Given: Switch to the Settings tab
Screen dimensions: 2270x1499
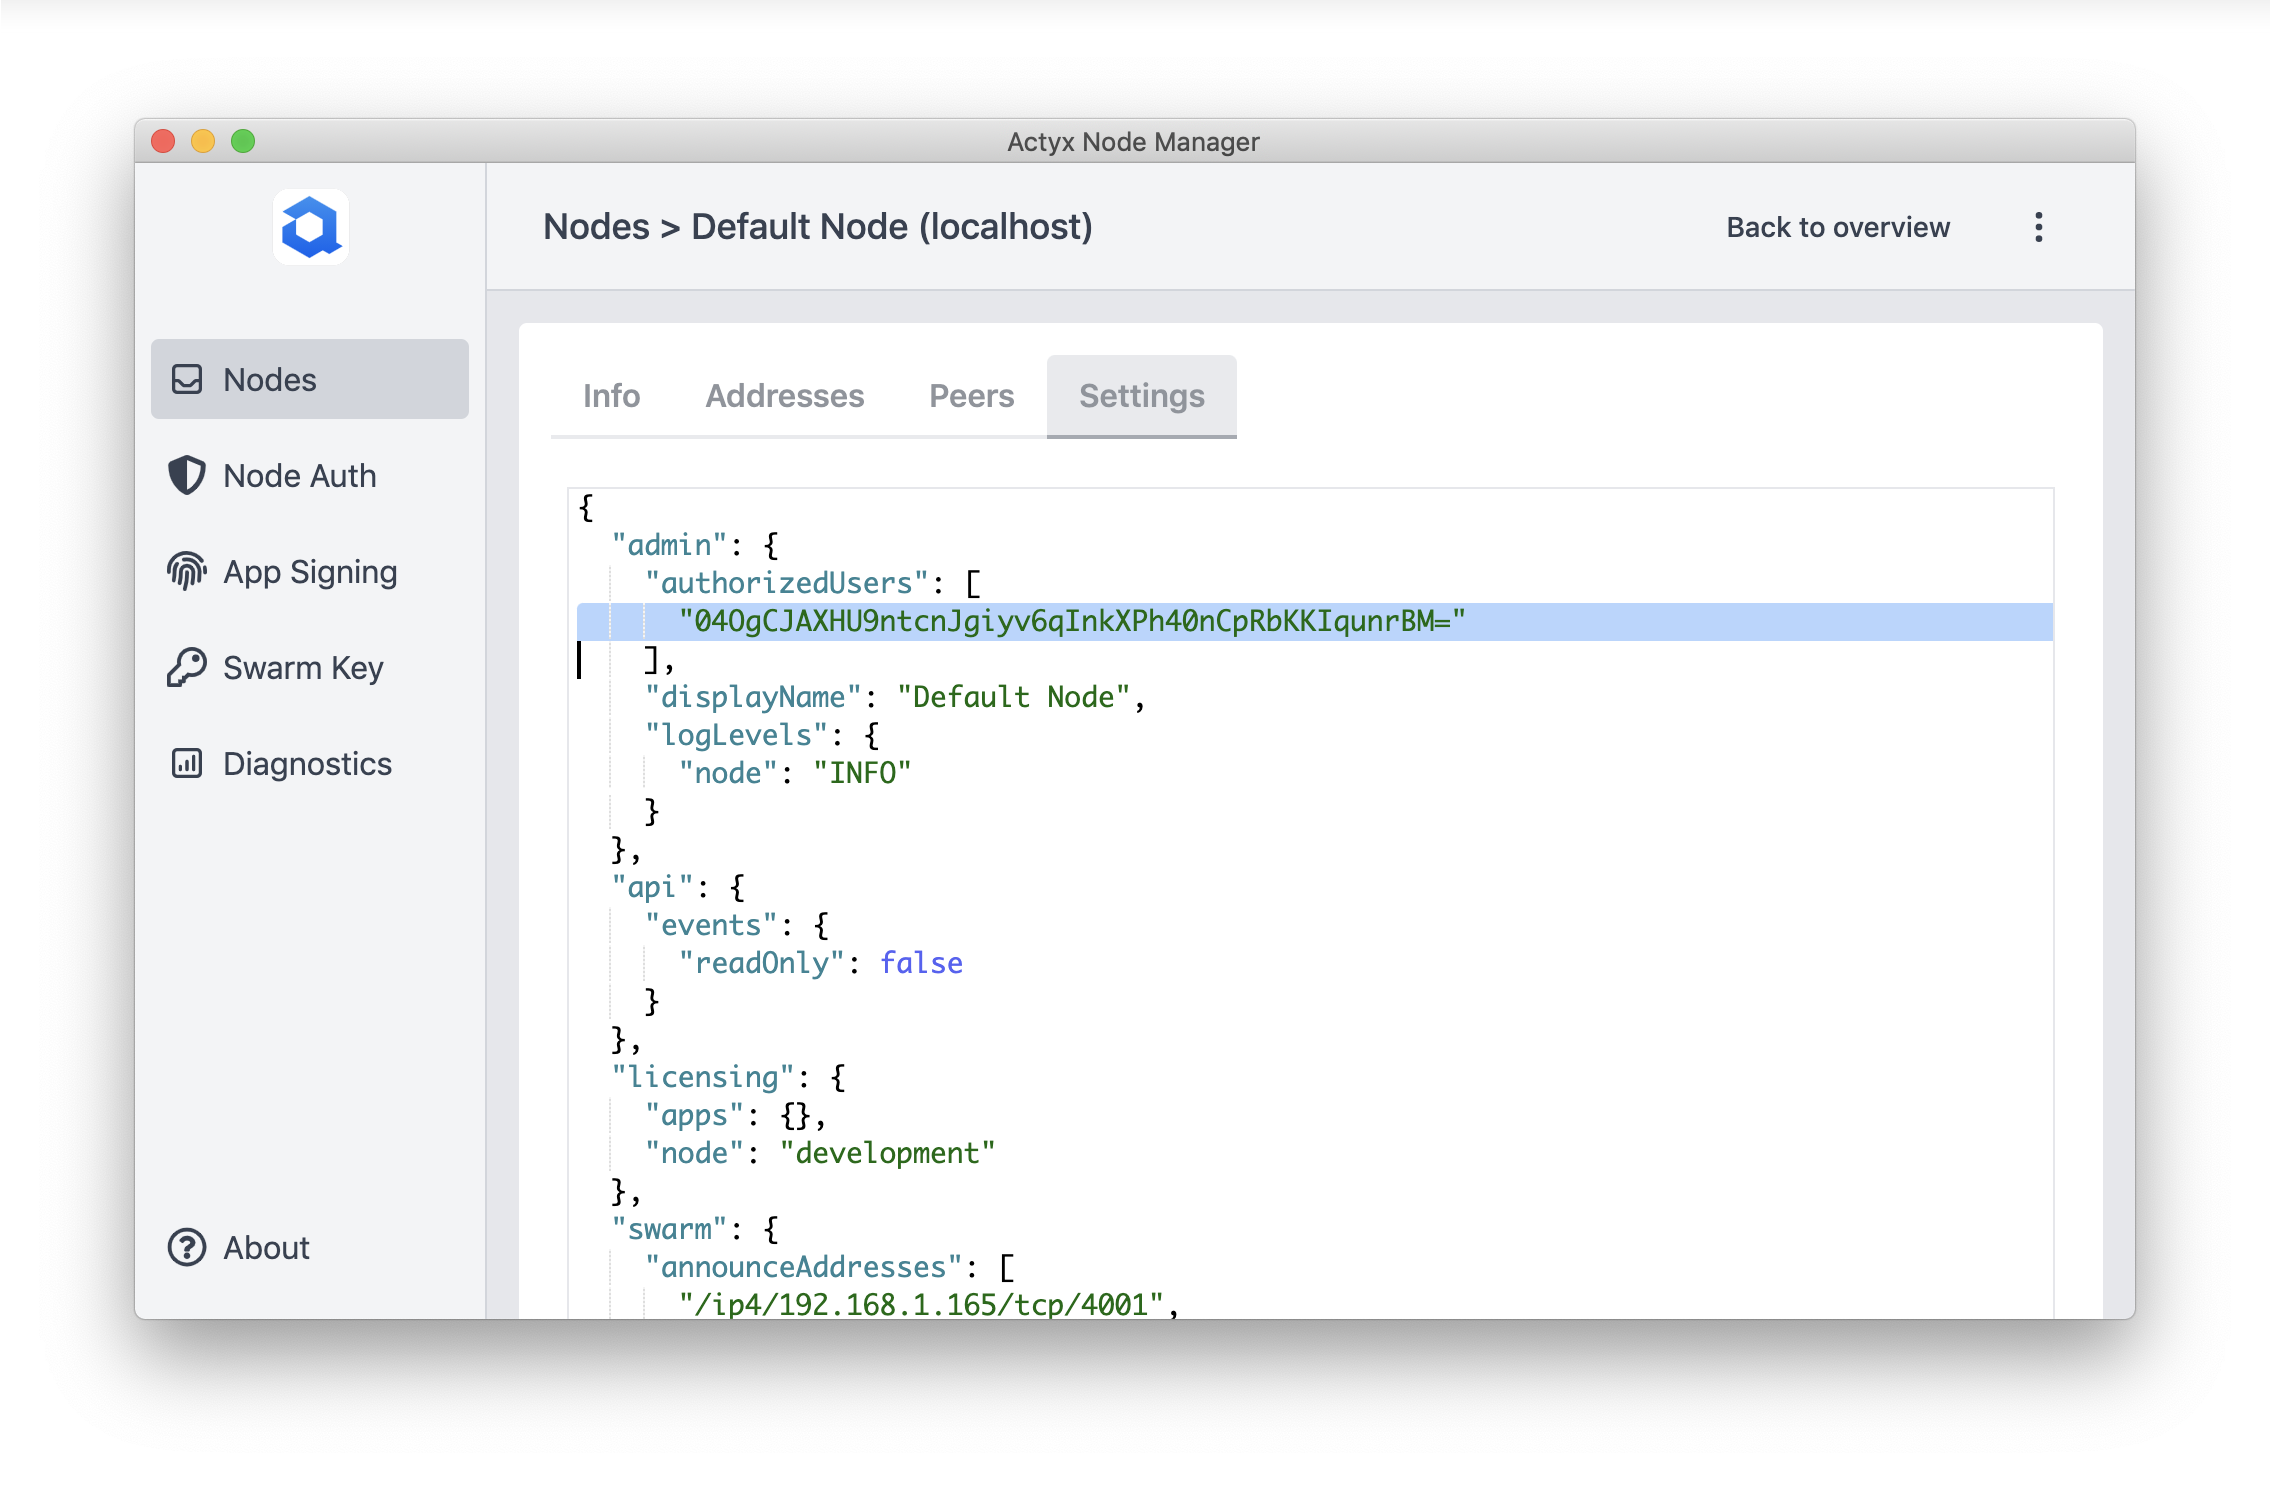Looking at the screenshot, I should [x=1142, y=396].
